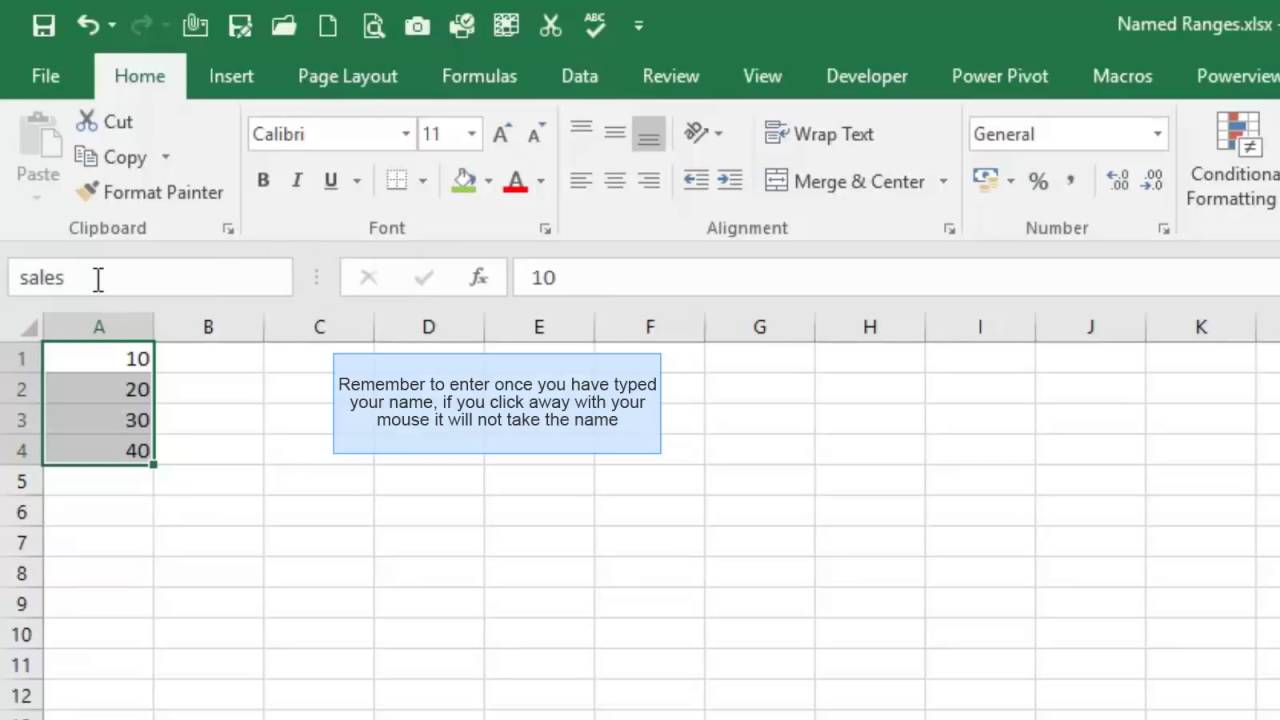The width and height of the screenshot is (1280, 720).
Task: Click Format Painter
Action: [150, 192]
